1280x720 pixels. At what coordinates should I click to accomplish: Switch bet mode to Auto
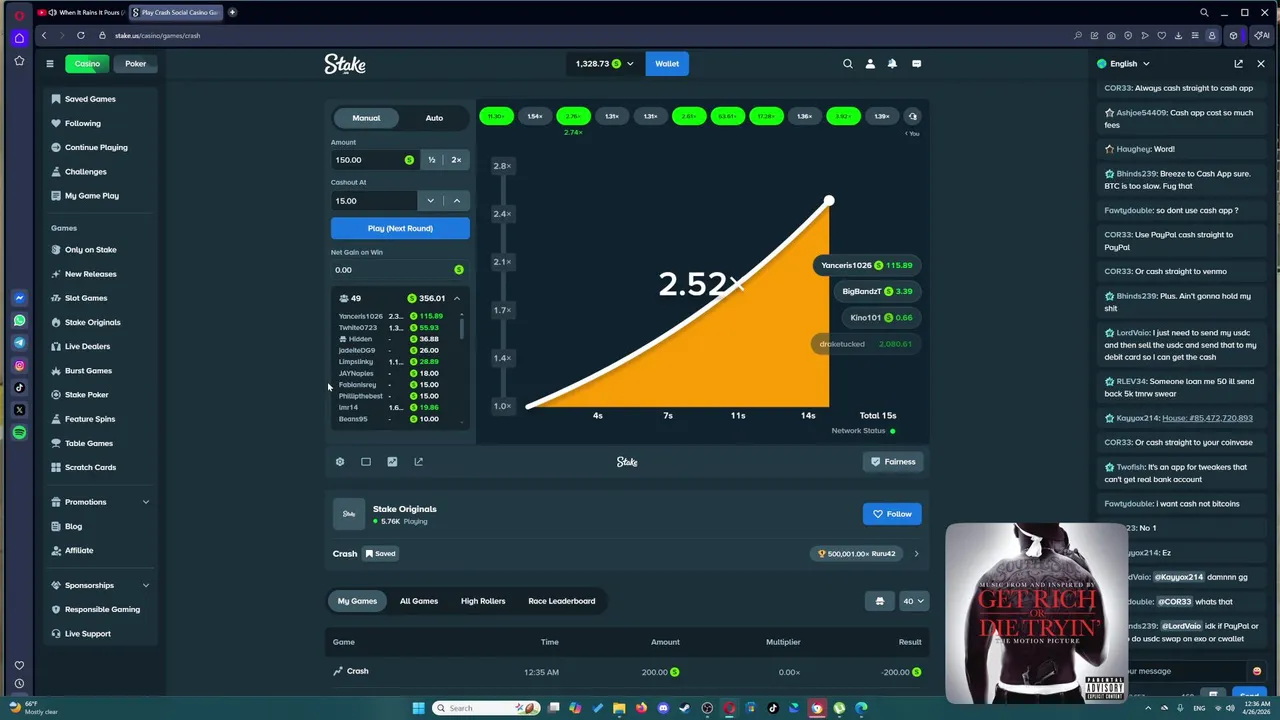(x=434, y=118)
